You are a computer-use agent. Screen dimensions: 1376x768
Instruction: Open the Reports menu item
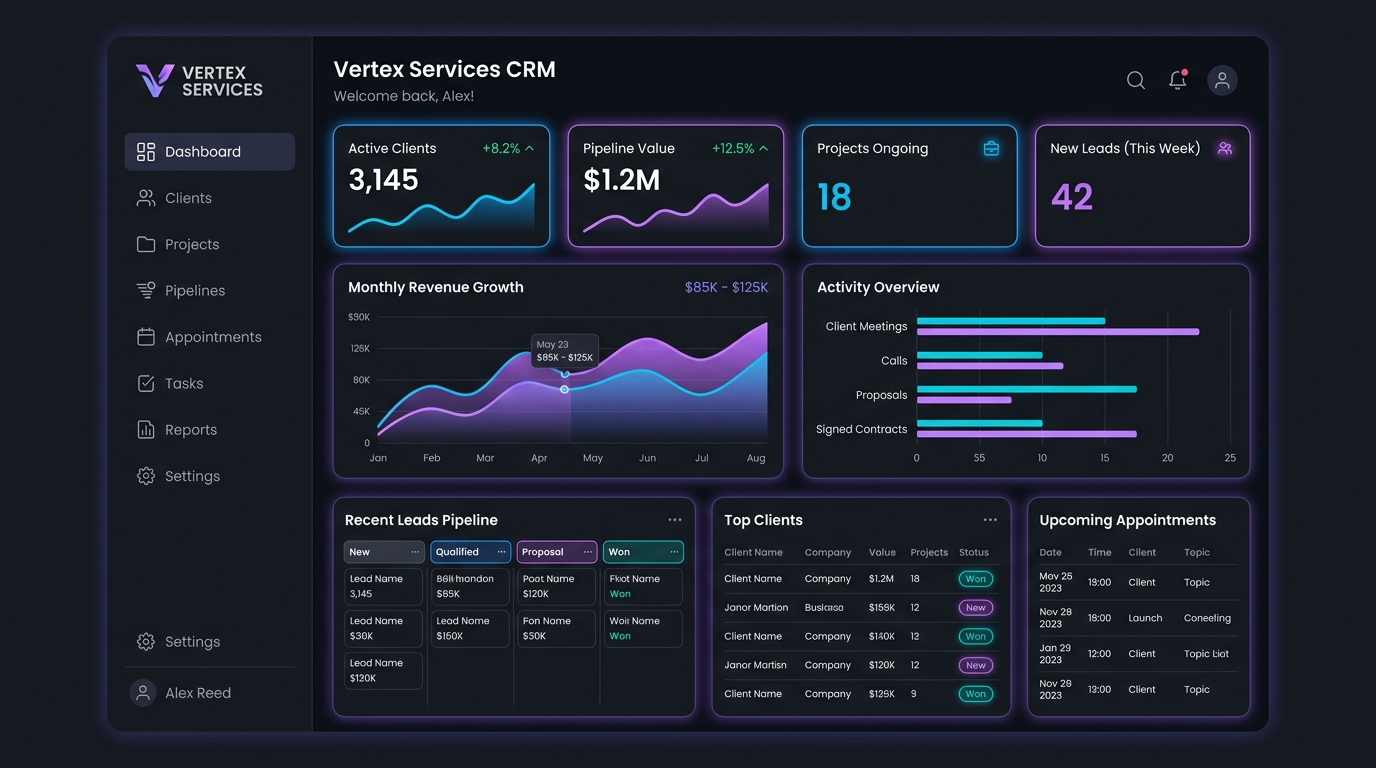210,430
